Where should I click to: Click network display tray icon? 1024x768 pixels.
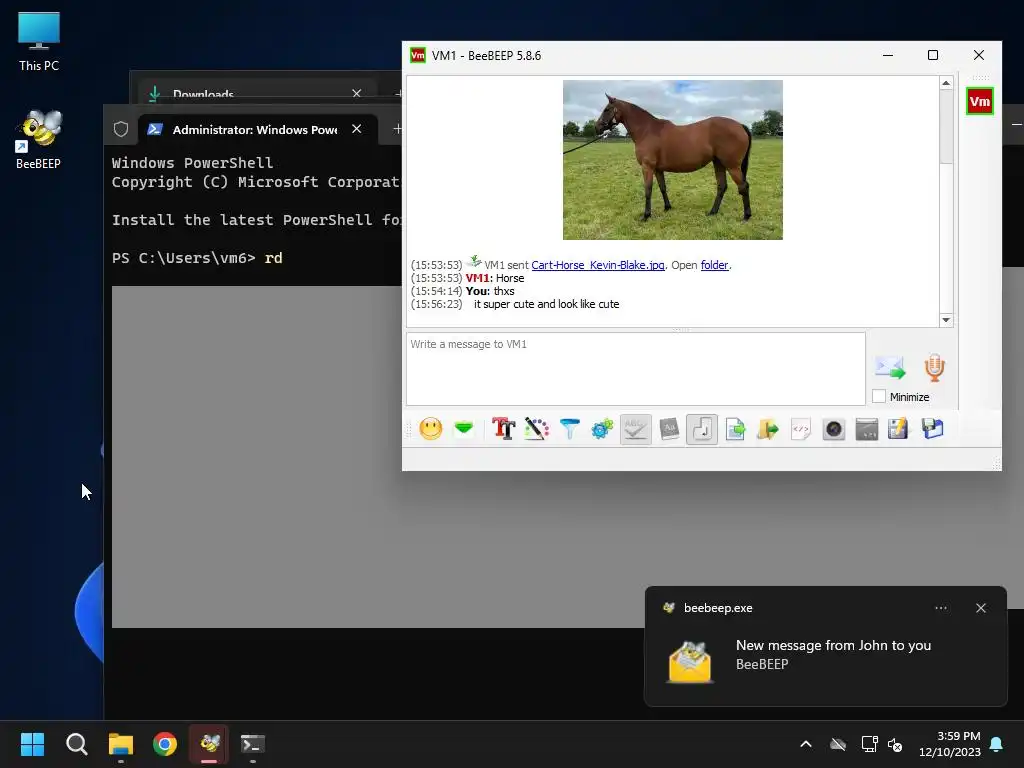tap(869, 744)
